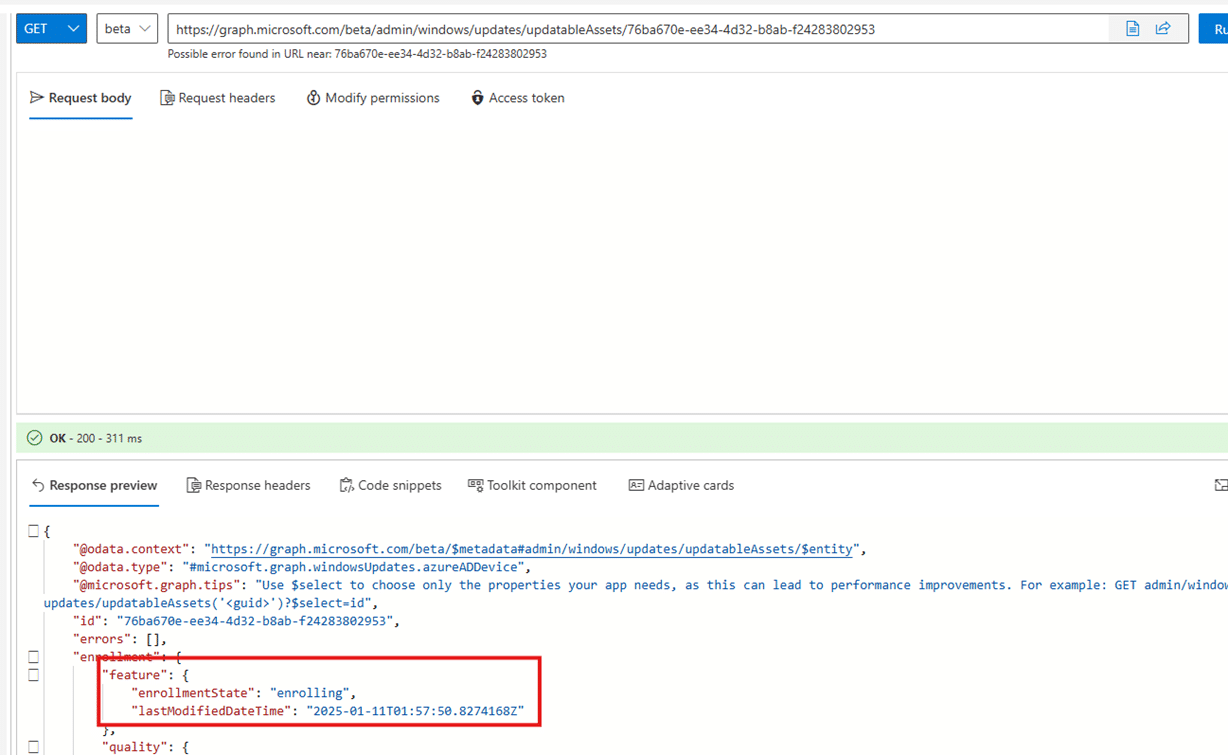Image resolution: width=1228 pixels, height=755 pixels.
Task: Collapse the root JSON object
Action: (x=33, y=531)
